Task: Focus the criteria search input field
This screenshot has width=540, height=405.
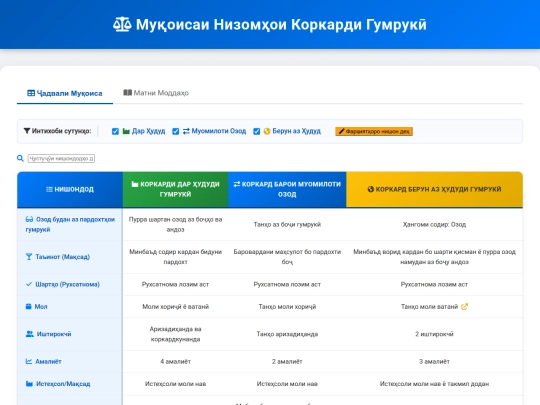Action: click(x=61, y=158)
